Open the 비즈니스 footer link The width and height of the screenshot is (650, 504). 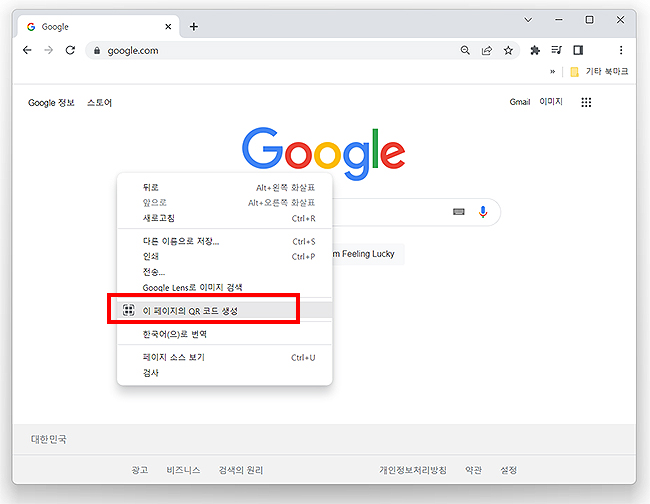[183, 470]
